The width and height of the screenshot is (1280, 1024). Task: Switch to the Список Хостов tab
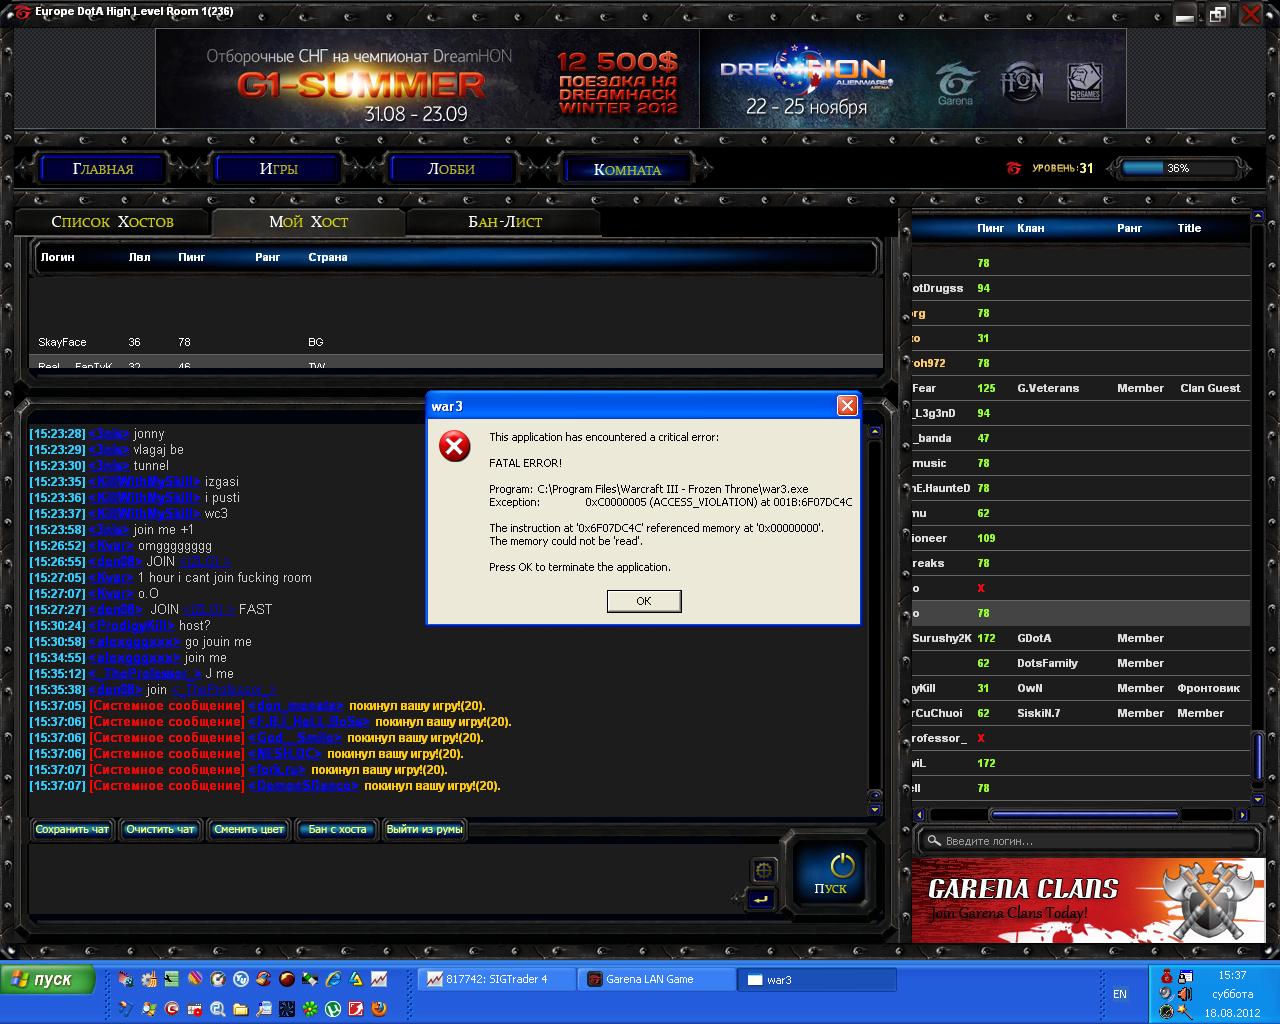coord(112,222)
